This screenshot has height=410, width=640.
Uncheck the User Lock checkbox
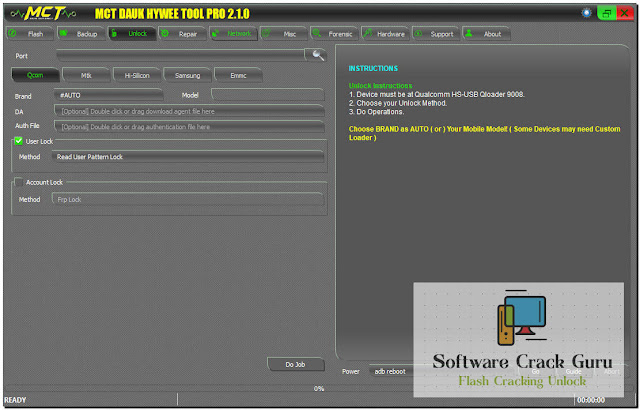pos(18,141)
